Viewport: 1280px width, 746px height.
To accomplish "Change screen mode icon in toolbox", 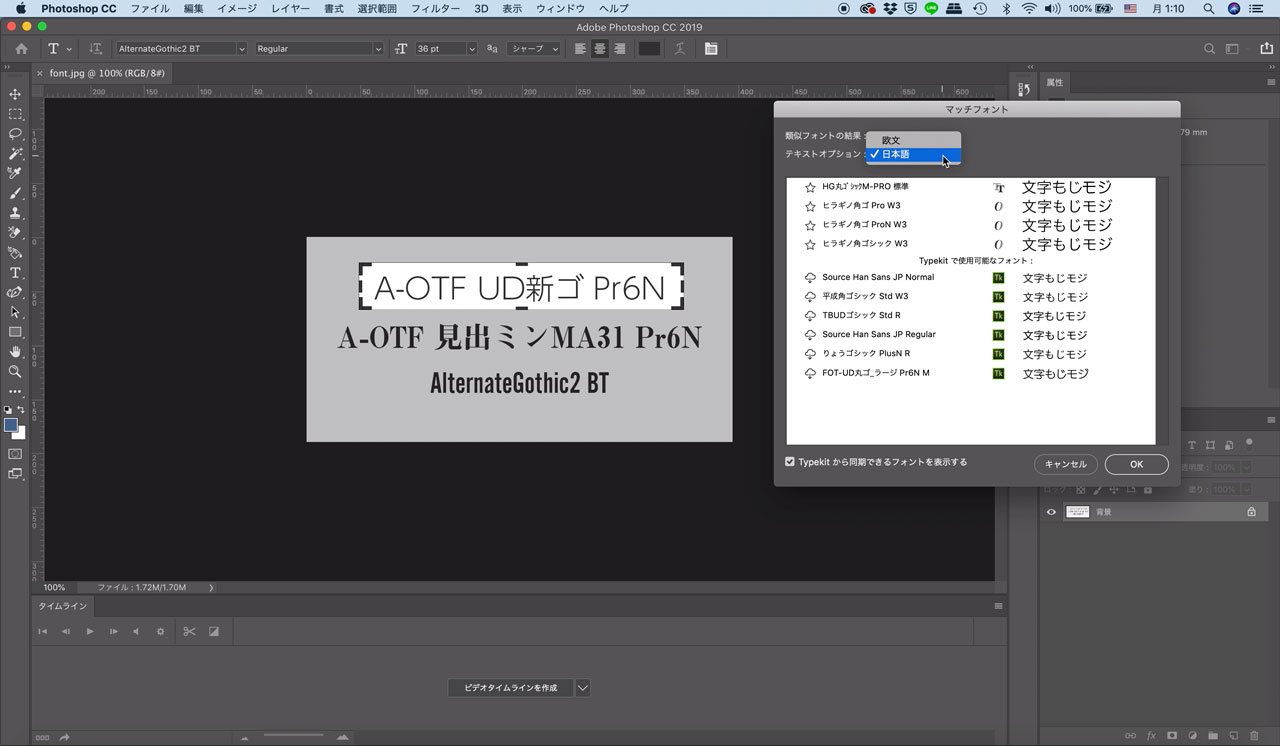I will tap(15, 474).
